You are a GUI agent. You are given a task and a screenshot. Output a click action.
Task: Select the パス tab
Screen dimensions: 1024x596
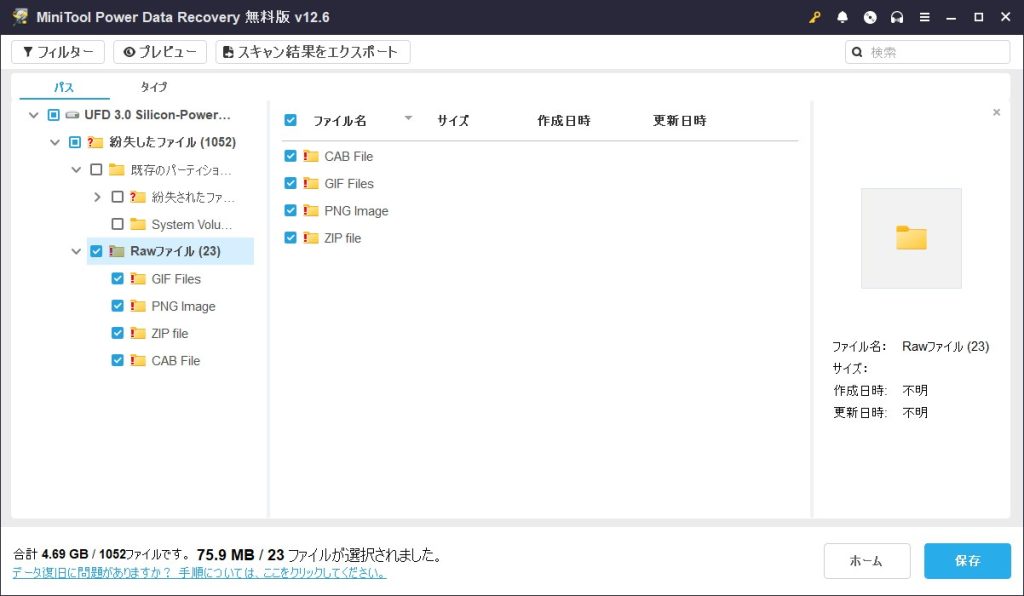click(x=64, y=87)
